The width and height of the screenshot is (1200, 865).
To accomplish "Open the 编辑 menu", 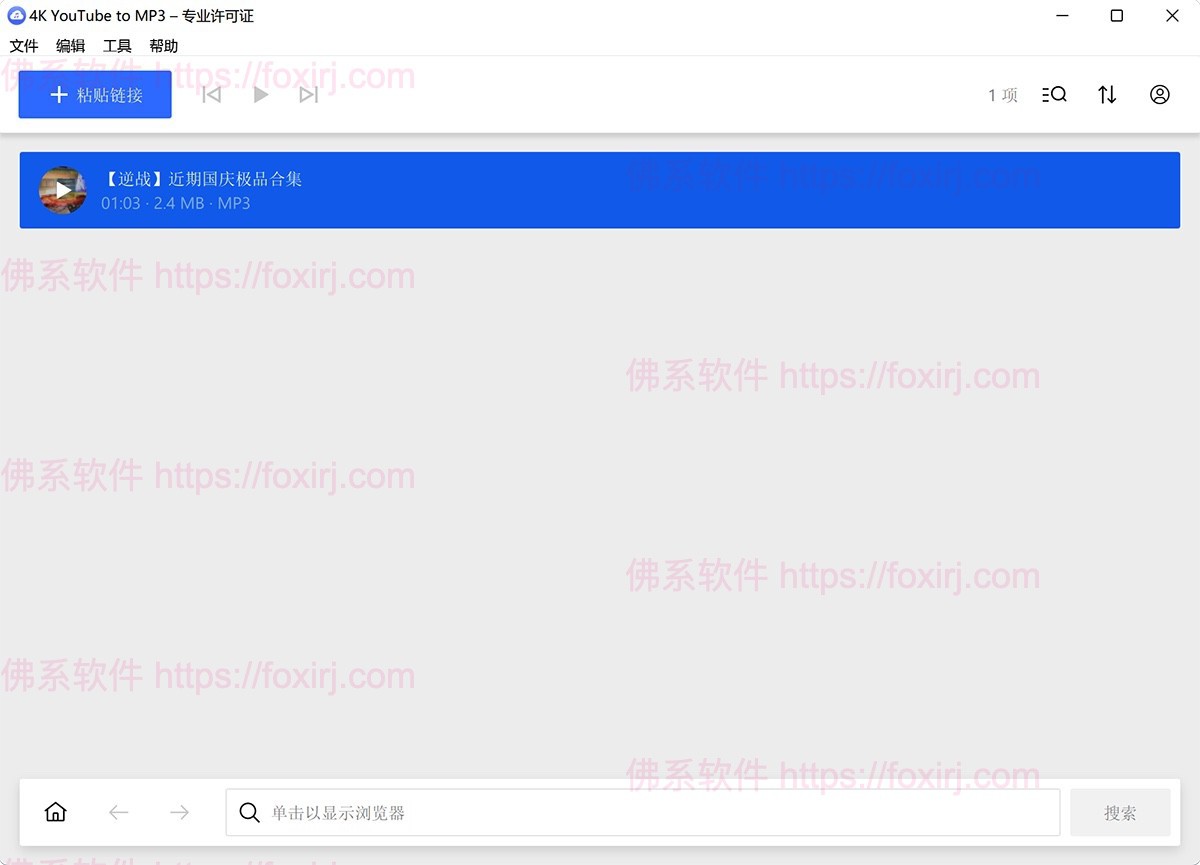I will tap(70, 45).
